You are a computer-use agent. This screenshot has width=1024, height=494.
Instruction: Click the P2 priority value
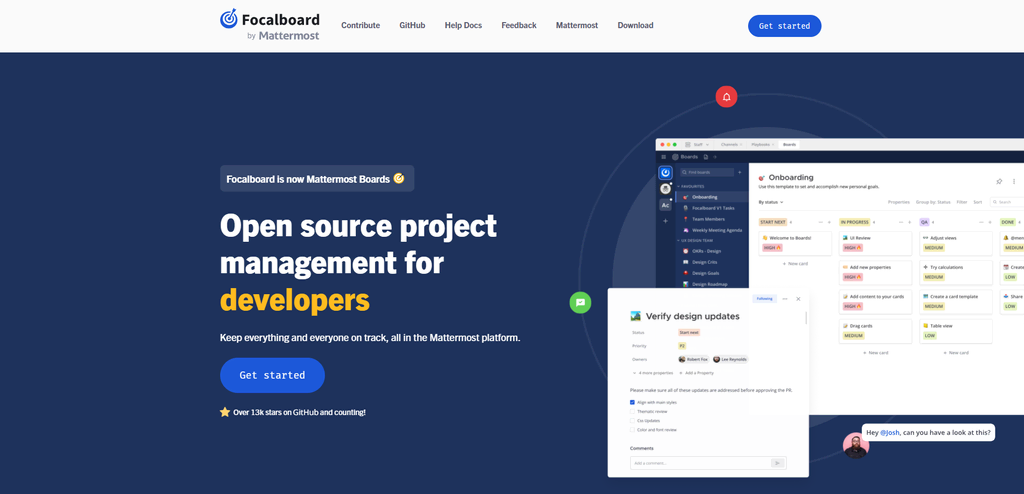tap(682, 346)
